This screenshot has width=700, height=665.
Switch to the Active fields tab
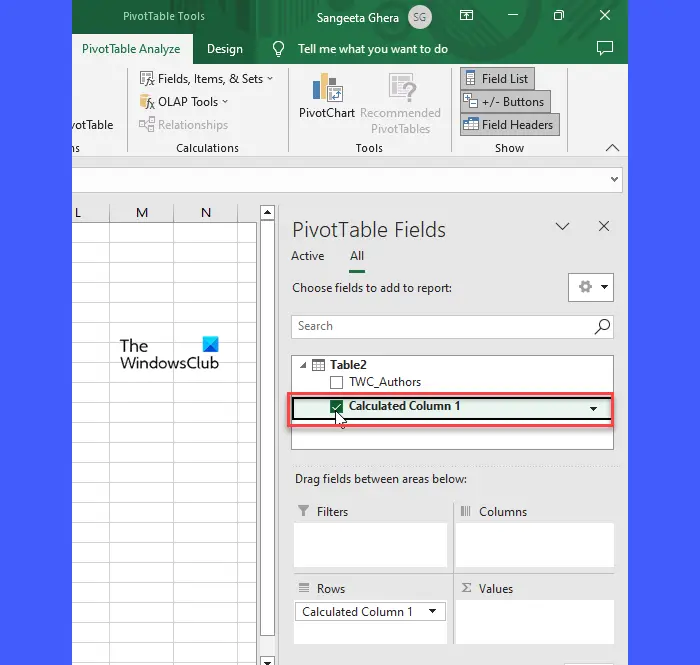[308, 256]
